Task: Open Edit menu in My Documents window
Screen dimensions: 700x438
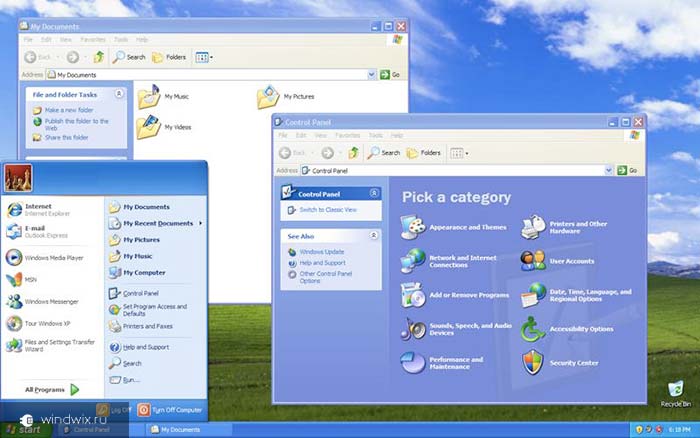Action: pyautogui.click(x=46, y=40)
